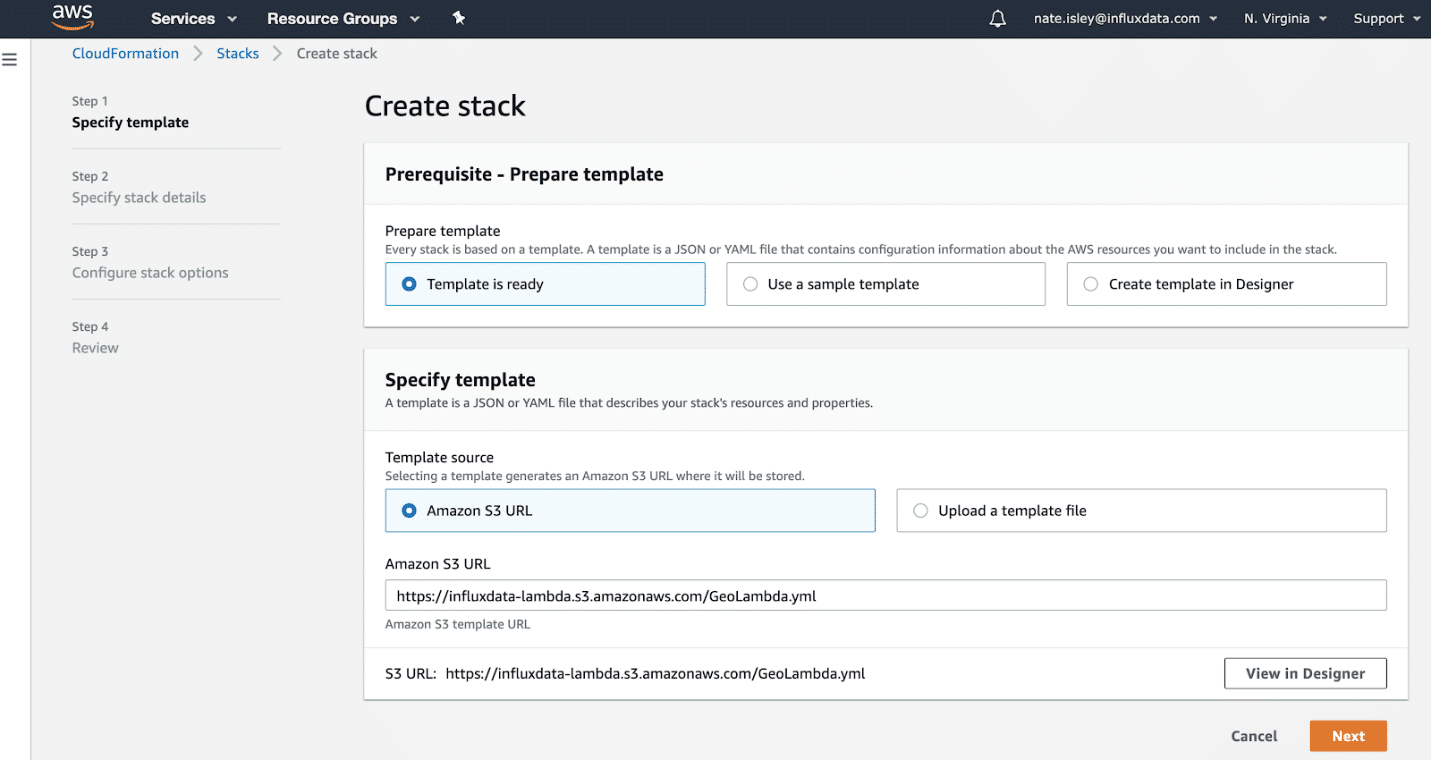Open the AWS home via the AWS logo
Image resolution: width=1431 pixels, height=760 pixels.
[x=71, y=18]
